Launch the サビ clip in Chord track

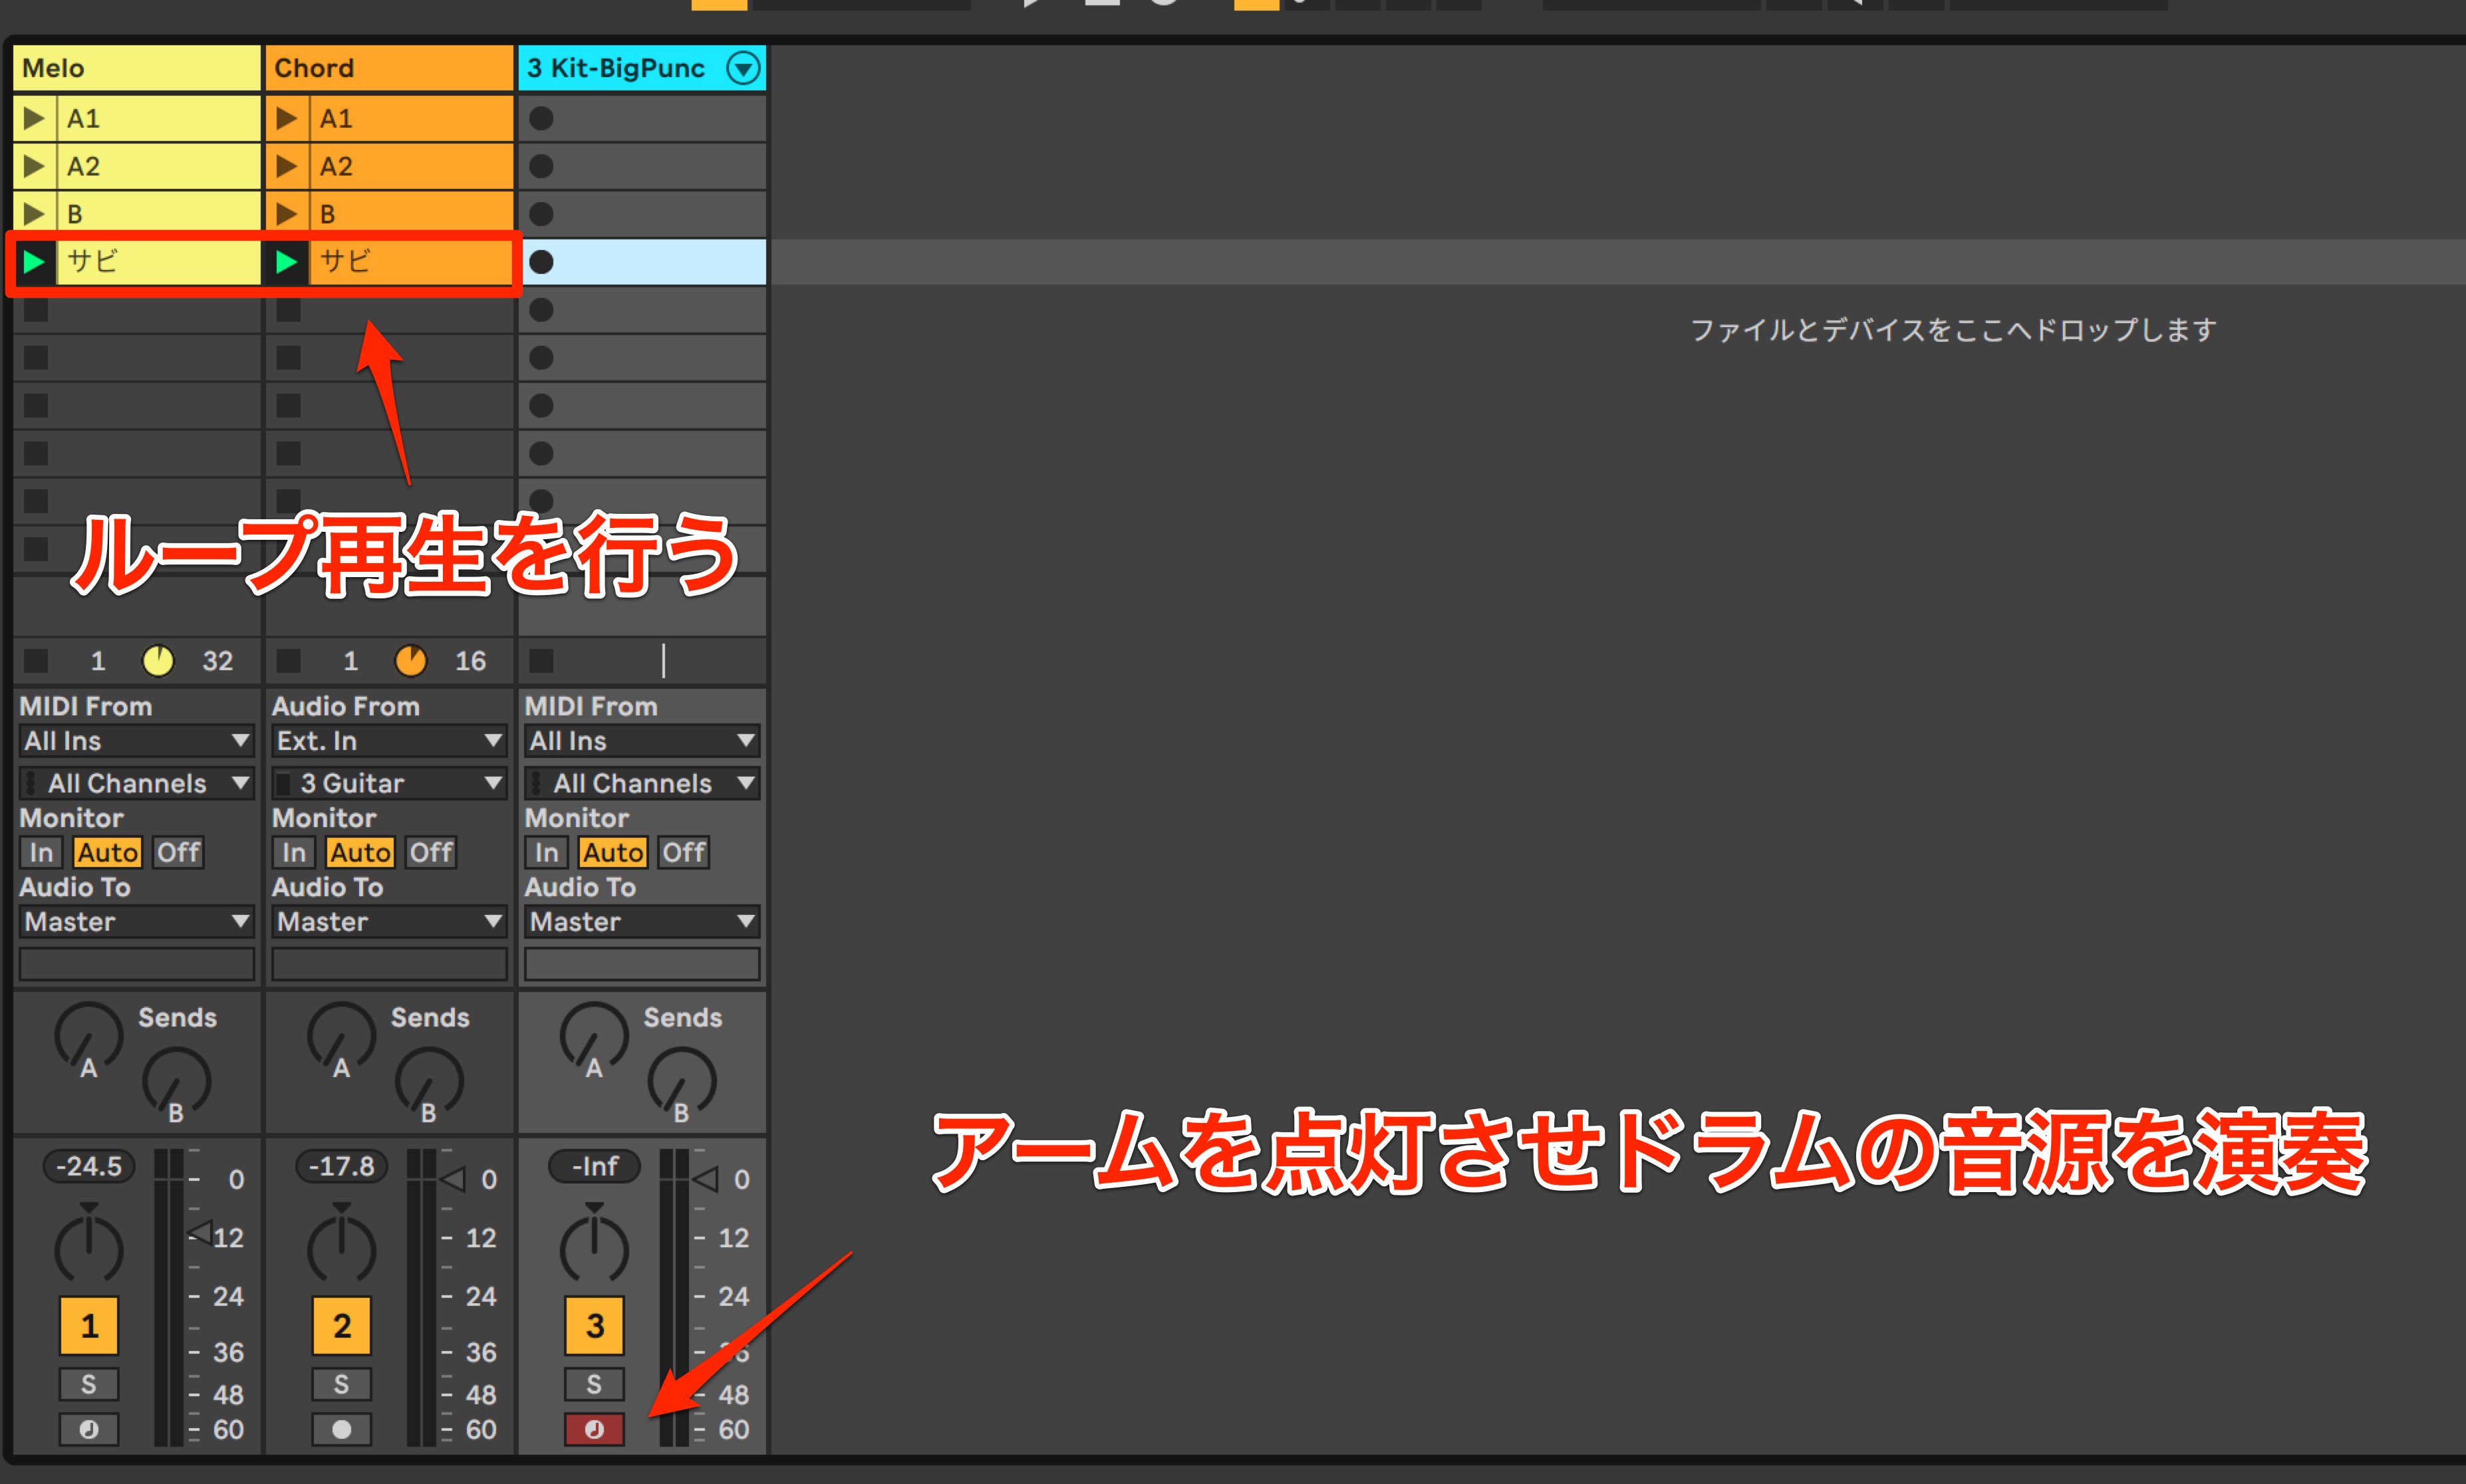(x=287, y=262)
